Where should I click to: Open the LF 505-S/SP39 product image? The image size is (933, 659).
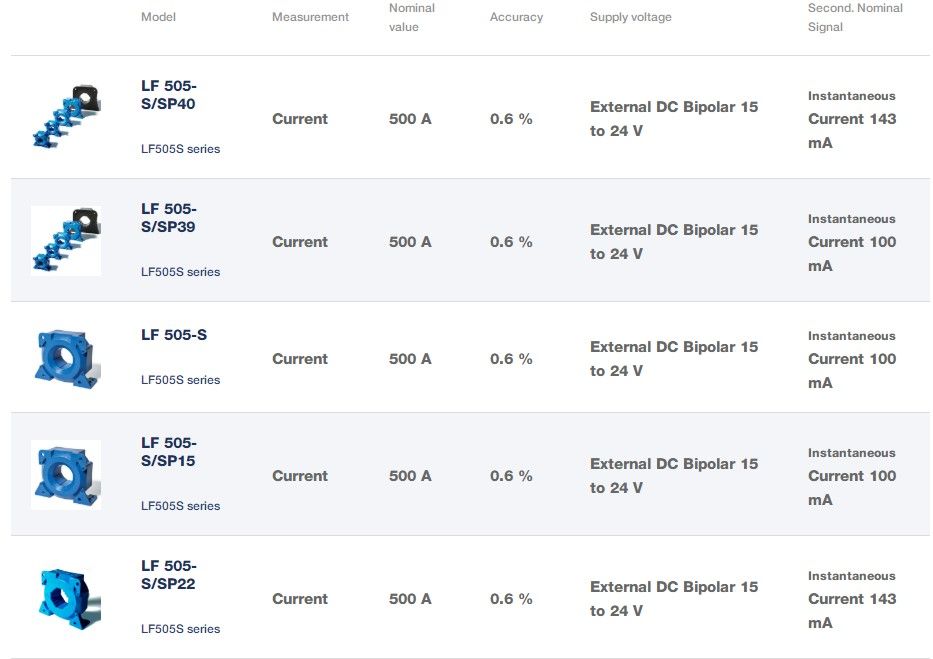coord(66,240)
